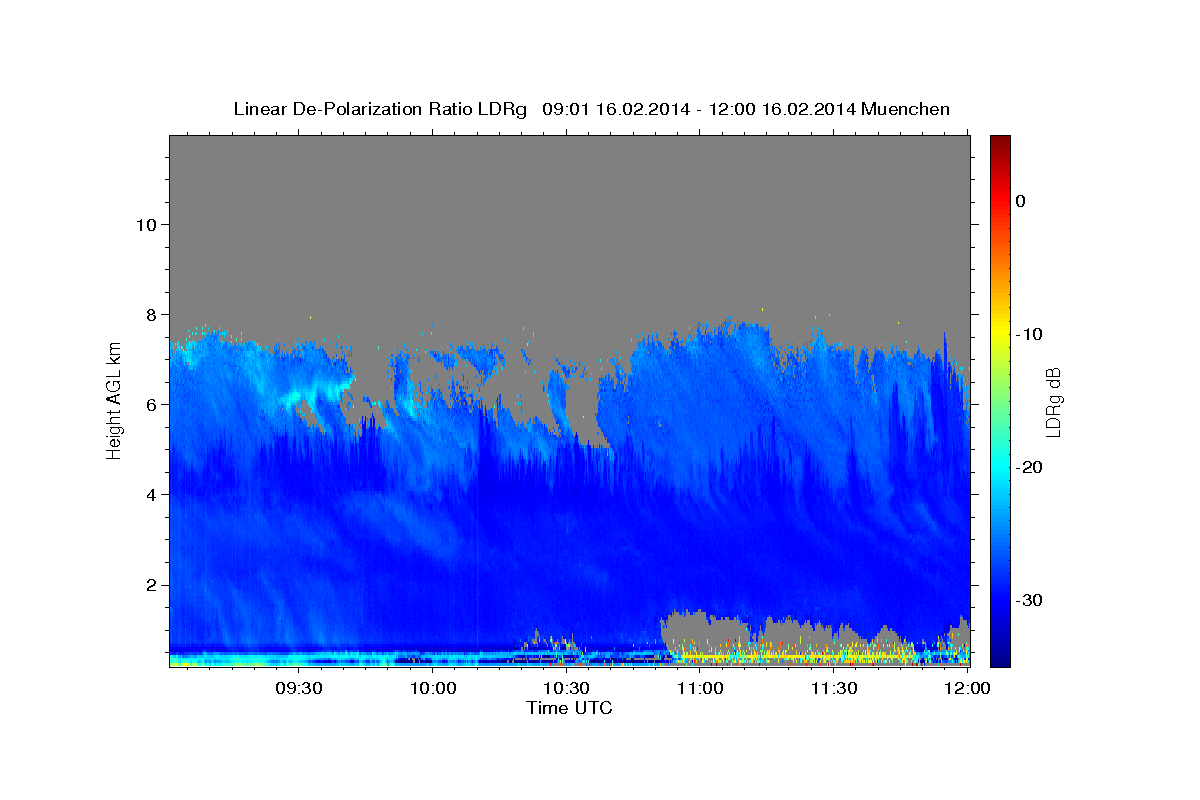Click the 10:00 time tick label
This screenshot has height=800, width=1200.
pos(433,688)
